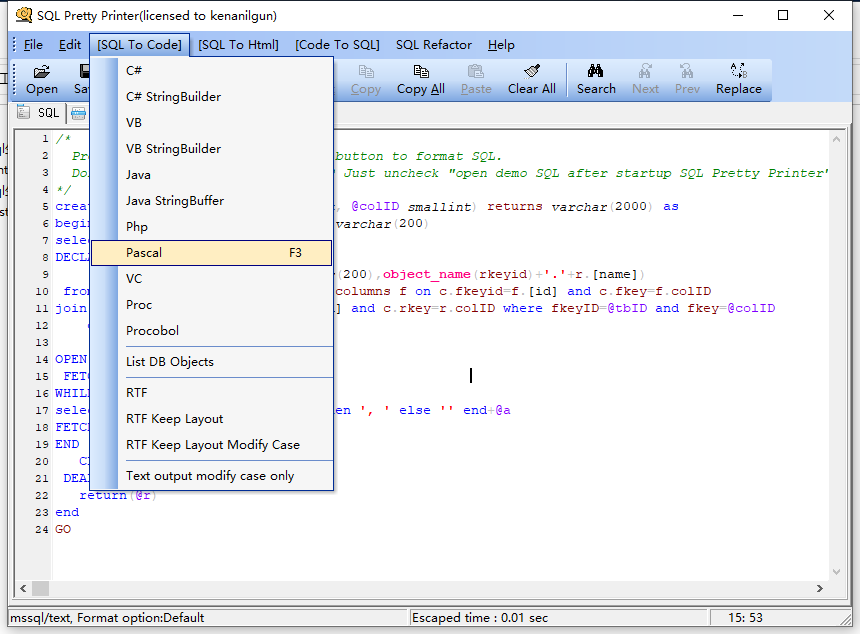Choose C# from the menu
860x634 pixels.
point(212,70)
